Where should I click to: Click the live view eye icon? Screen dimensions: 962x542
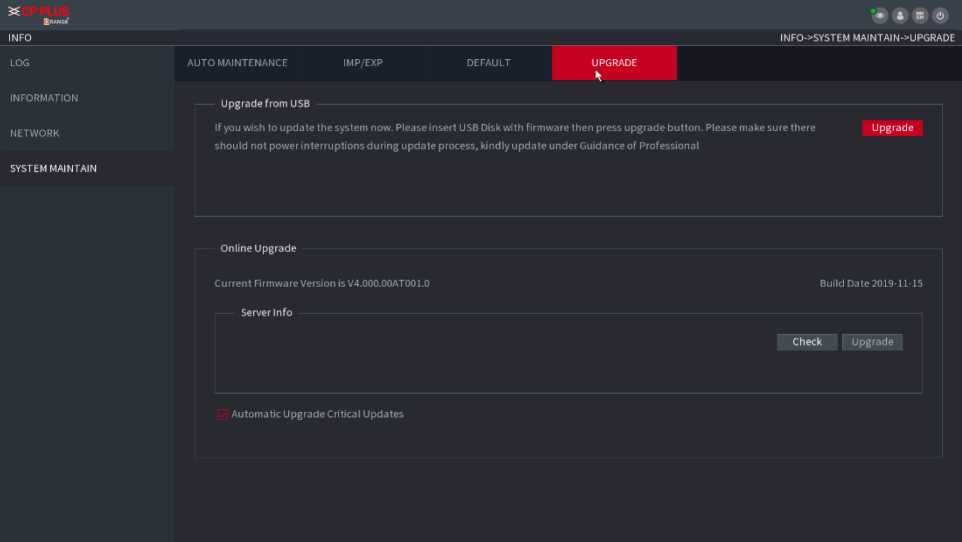(879, 15)
